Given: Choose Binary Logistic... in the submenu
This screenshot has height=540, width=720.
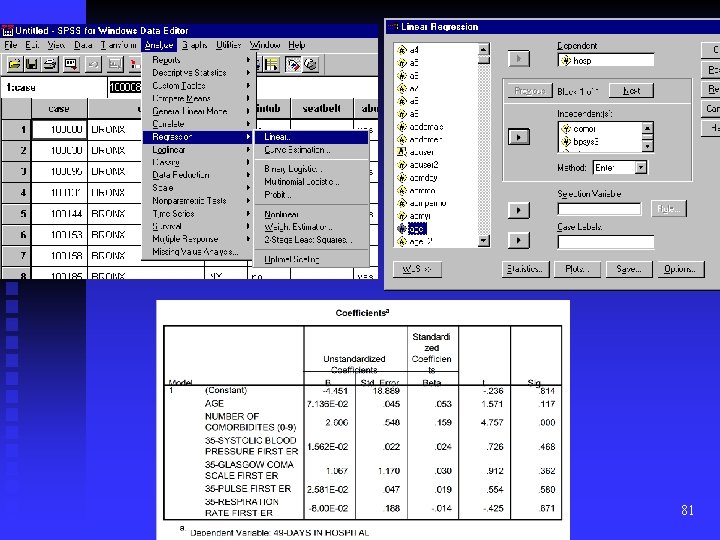Looking at the screenshot, I should point(311,169).
